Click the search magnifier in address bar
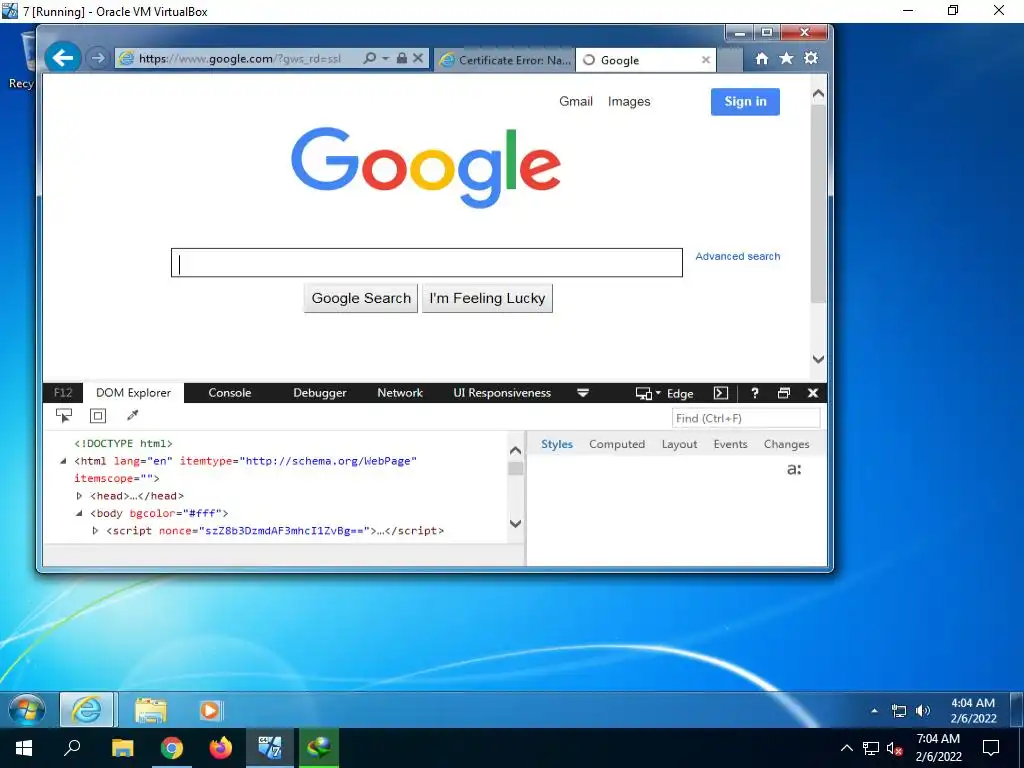The width and height of the screenshot is (1024, 768). click(370, 58)
